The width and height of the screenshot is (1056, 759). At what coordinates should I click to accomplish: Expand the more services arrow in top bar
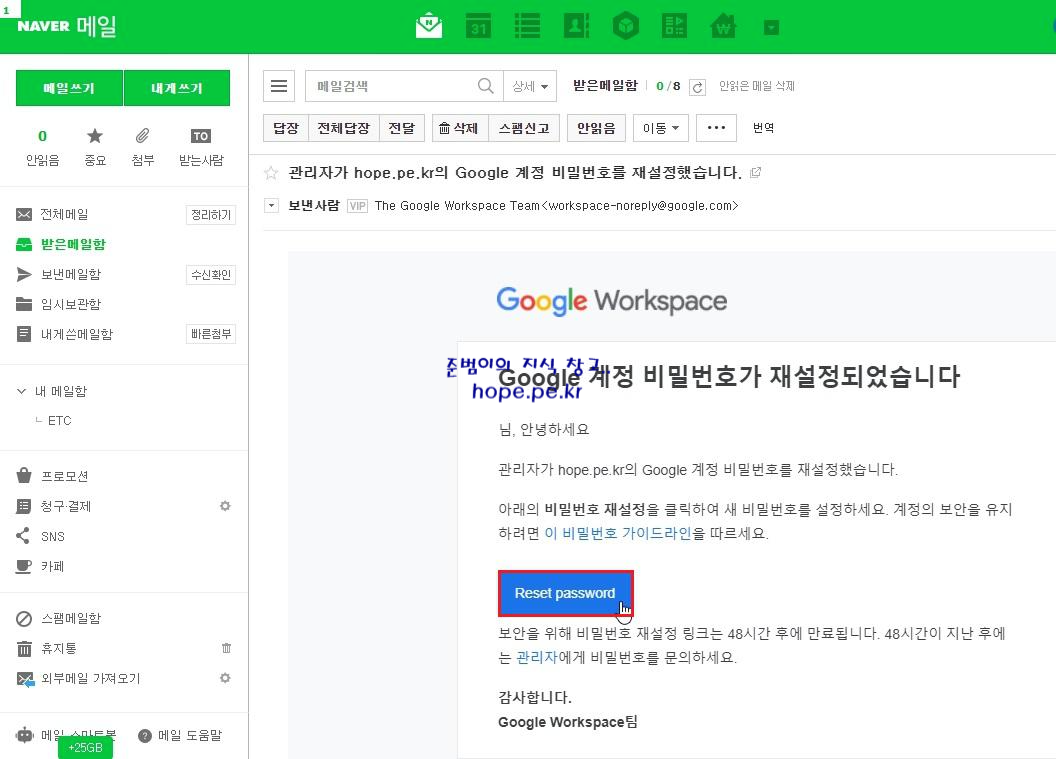(x=772, y=28)
